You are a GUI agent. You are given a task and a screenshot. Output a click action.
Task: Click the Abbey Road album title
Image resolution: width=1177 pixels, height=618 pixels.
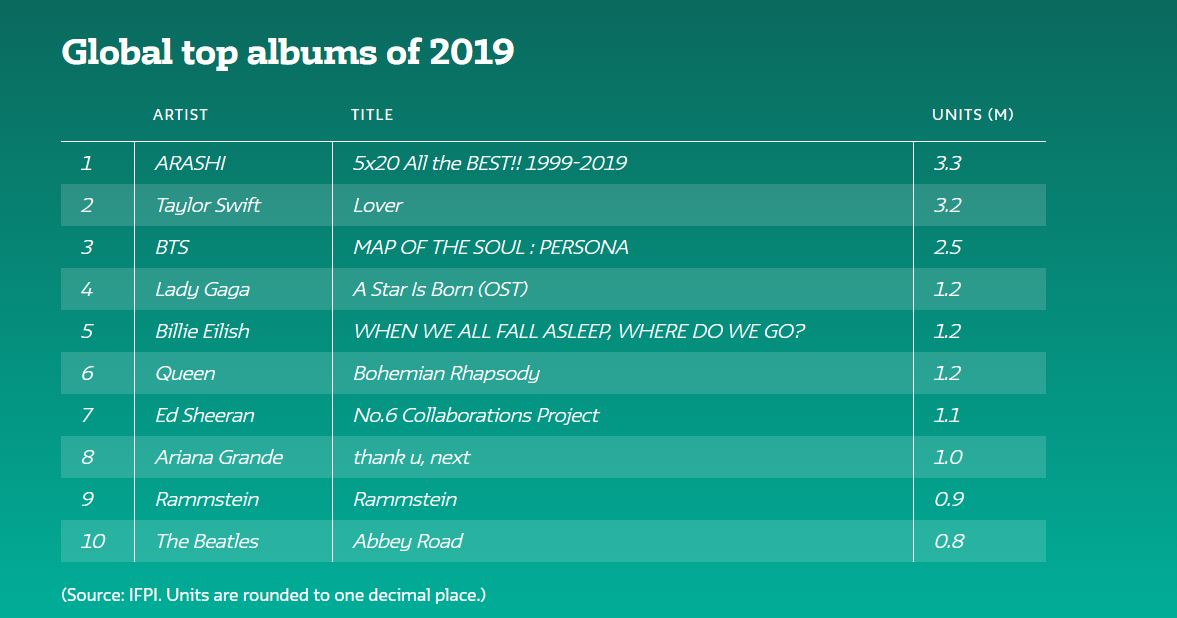pyautogui.click(x=408, y=541)
